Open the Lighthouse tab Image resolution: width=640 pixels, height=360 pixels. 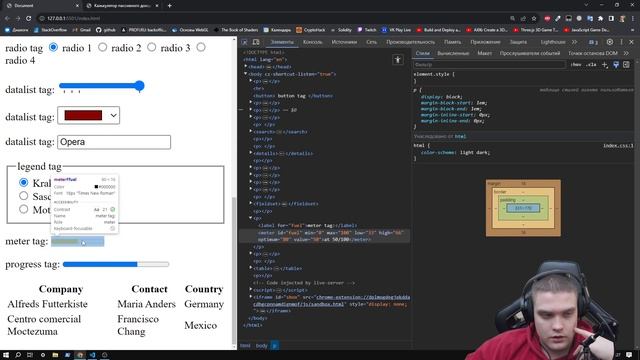point(553,42)
